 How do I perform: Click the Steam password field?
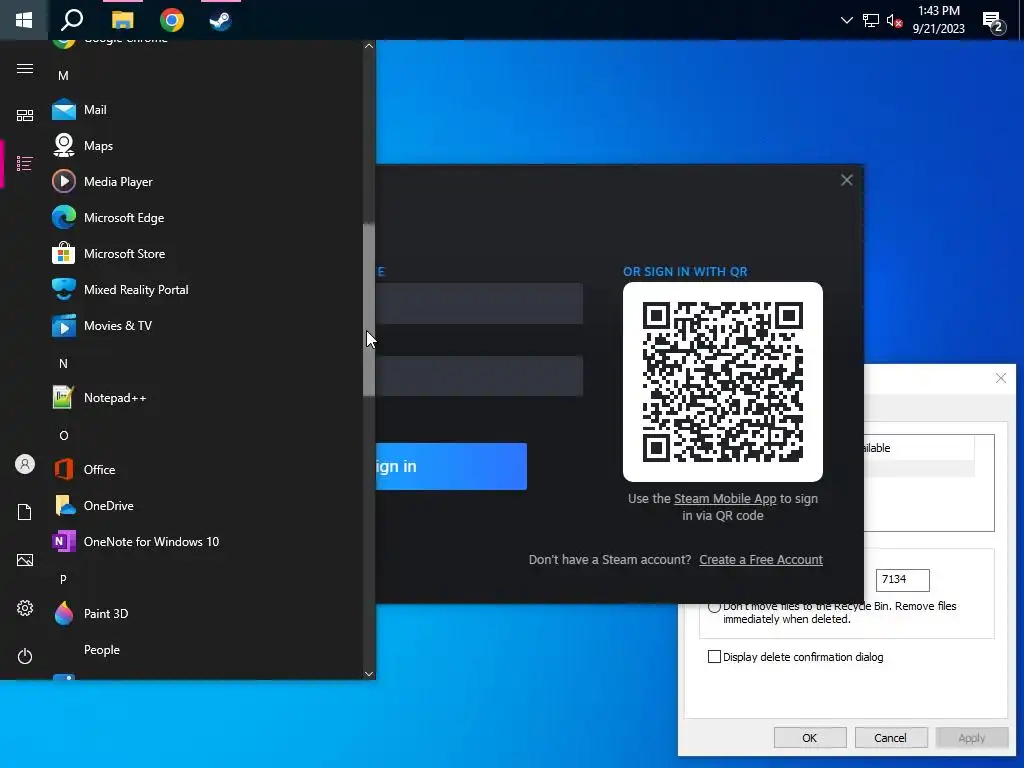pos(479,376)
